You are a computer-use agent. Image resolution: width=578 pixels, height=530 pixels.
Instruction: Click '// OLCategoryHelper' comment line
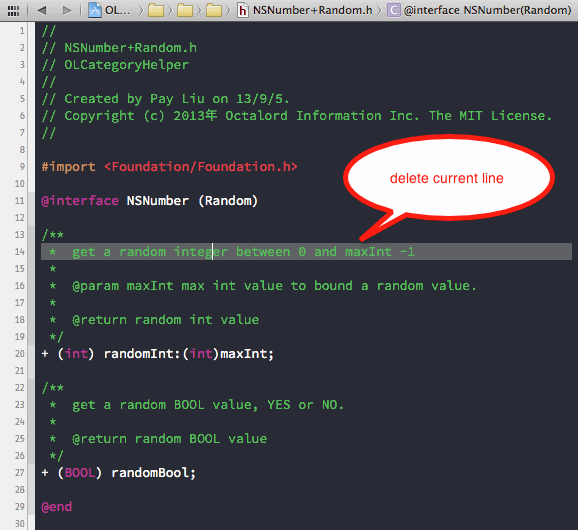(115, 65)
